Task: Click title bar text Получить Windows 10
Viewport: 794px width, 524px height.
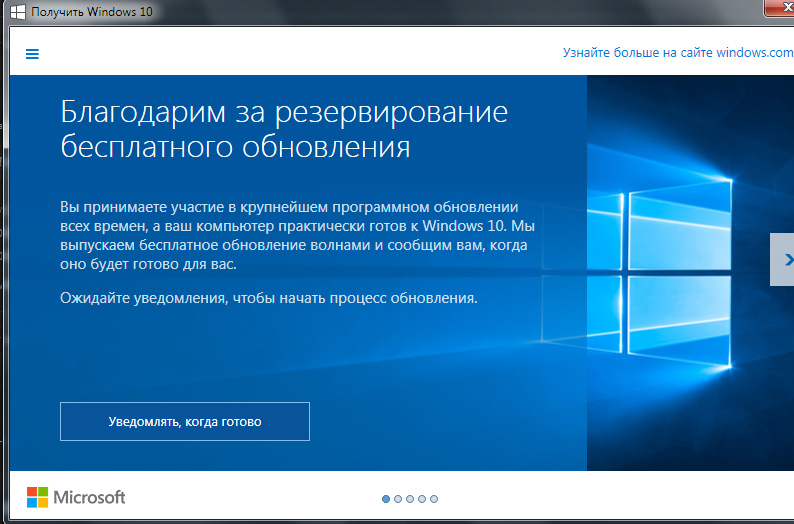Action: pyautogui.click(x=92, y=12)
